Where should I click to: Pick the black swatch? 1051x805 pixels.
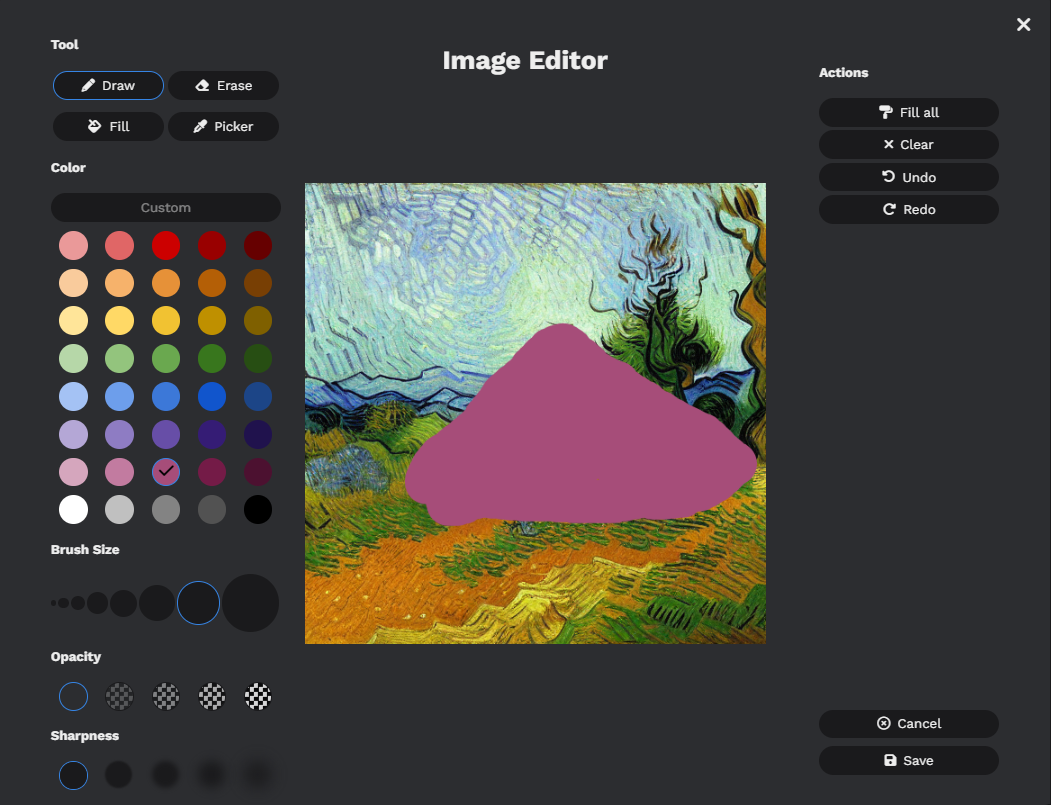point(258,509)
